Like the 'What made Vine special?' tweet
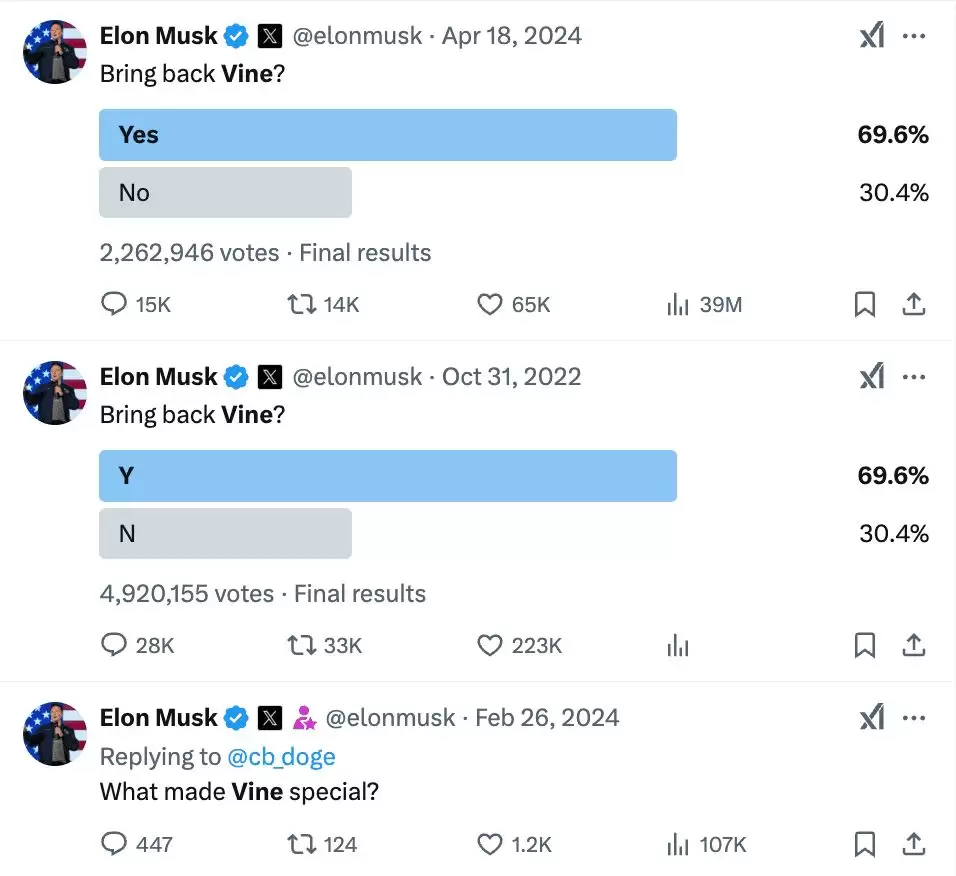The image size is (956, 876). (489, 844)
